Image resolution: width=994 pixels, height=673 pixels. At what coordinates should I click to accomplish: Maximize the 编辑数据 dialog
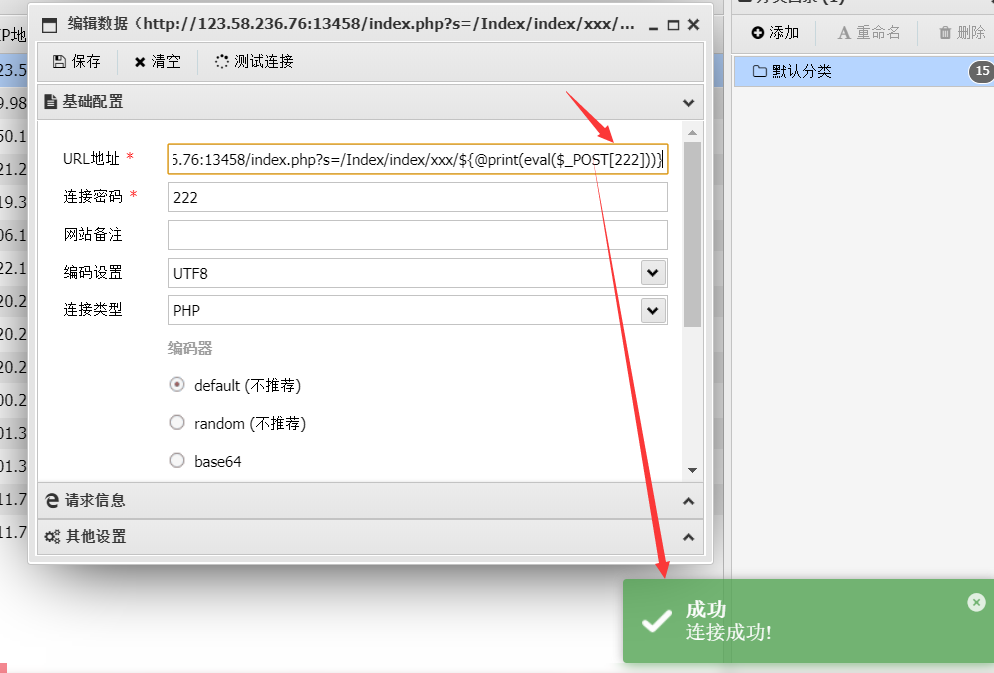[674, 25]
